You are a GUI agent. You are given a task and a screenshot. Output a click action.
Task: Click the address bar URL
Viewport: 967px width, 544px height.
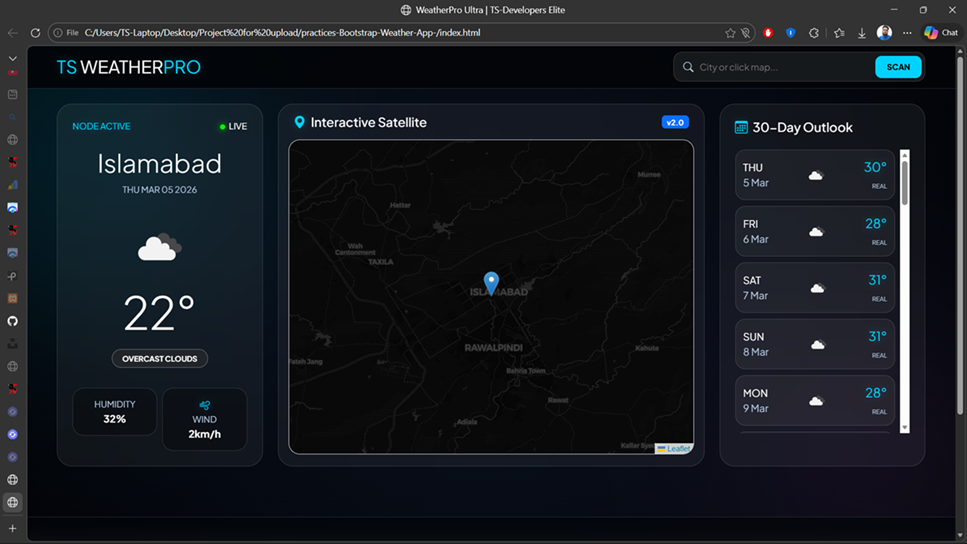click(x=282, y=33)
